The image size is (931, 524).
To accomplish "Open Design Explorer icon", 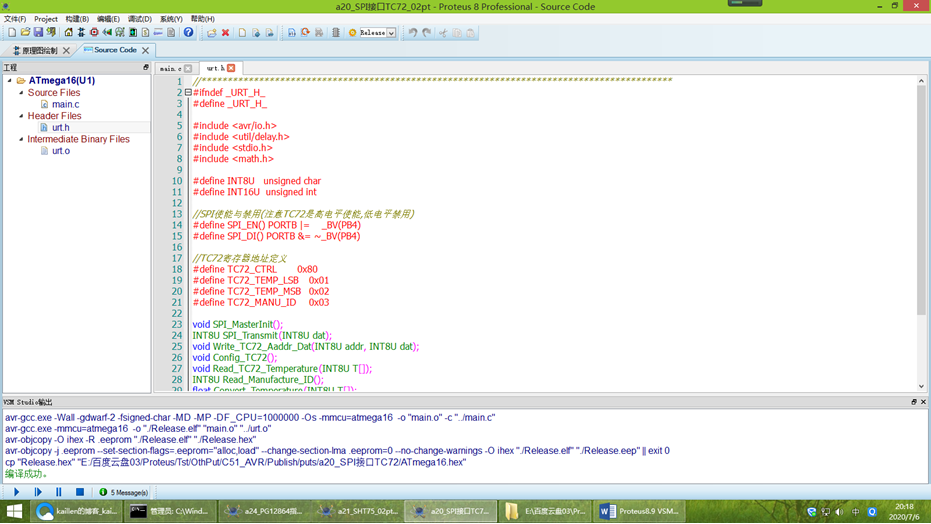I will click(133, 33).
